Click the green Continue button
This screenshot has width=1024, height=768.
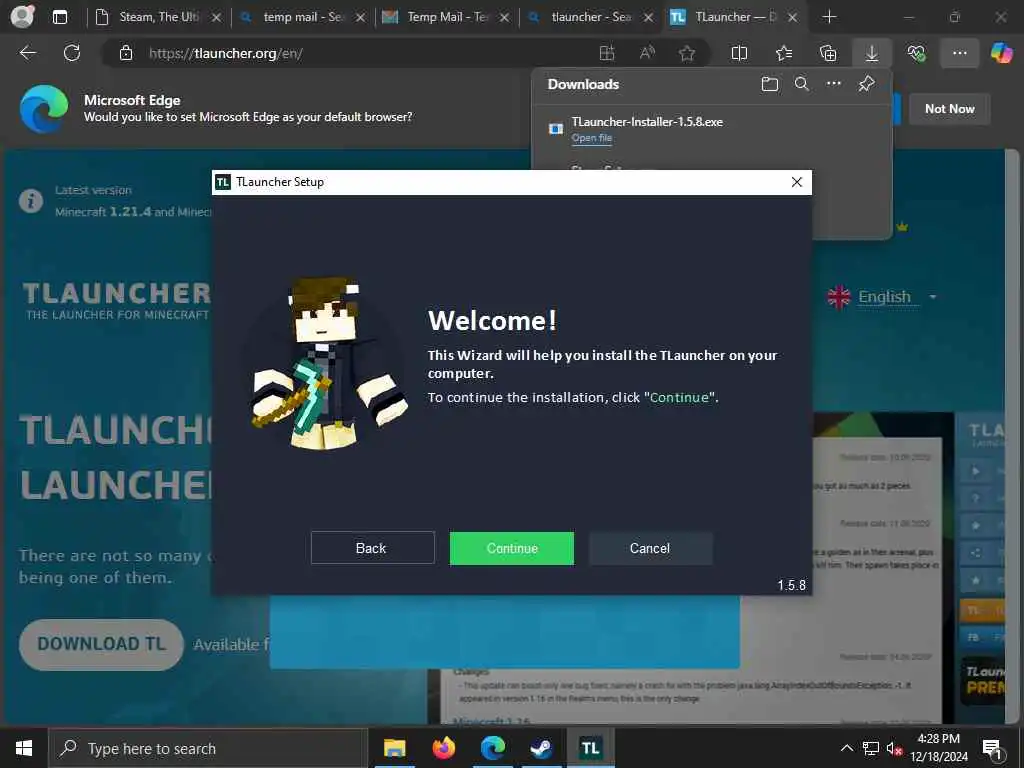pyautogui.click(x=511, y=548)
